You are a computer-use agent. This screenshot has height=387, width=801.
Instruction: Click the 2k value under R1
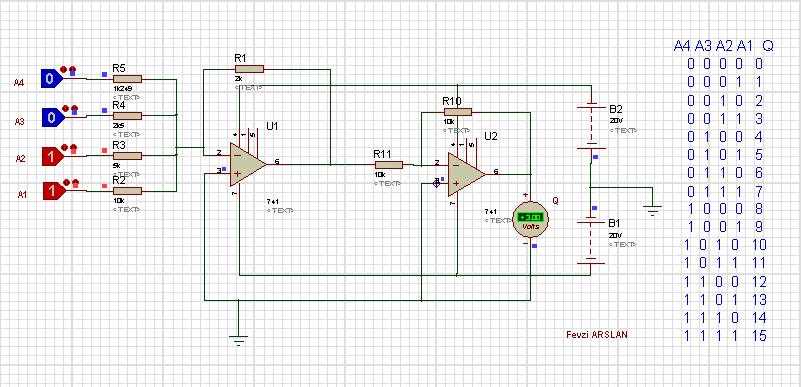(238, 79)
